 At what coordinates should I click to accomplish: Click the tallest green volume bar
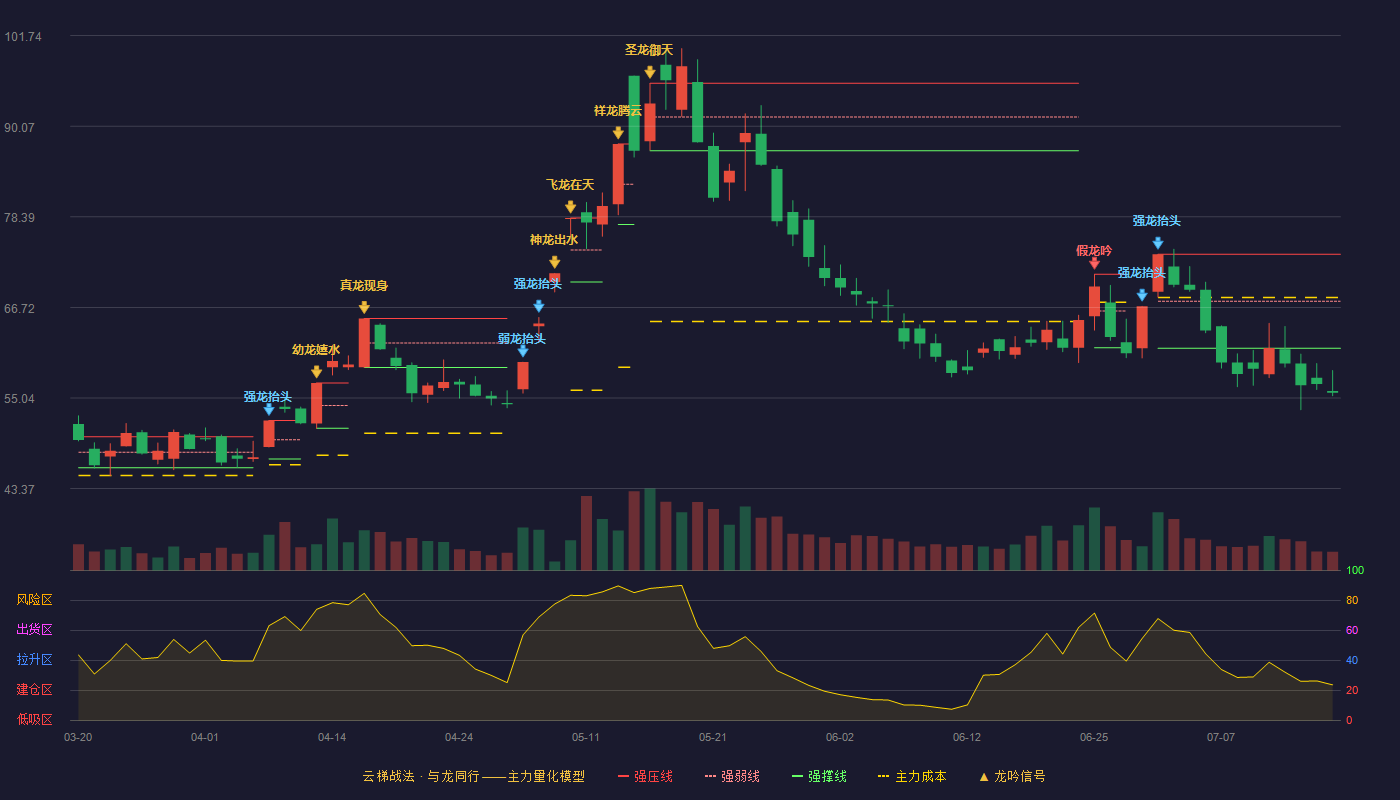(650, 529)
